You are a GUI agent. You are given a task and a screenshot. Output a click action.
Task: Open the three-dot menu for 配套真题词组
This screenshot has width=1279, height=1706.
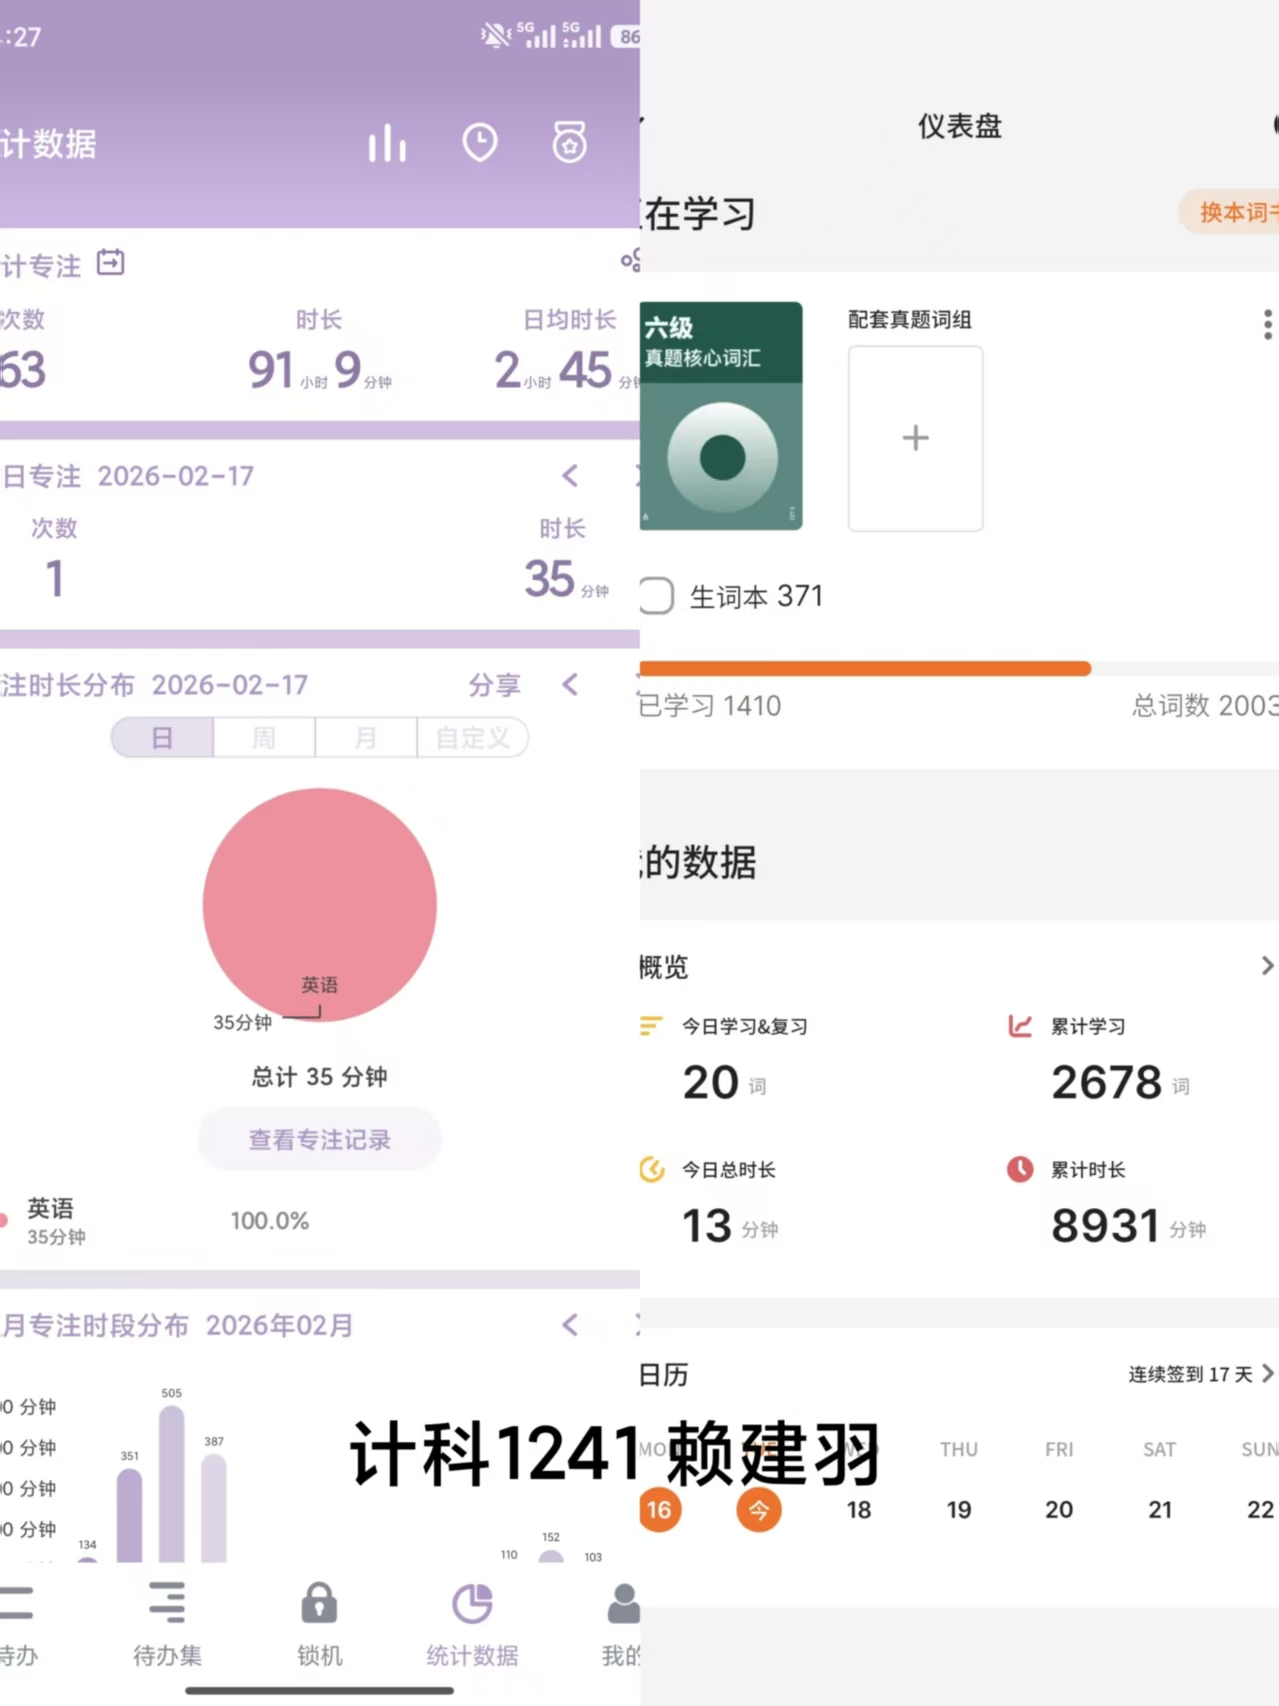click(1267, 324)
